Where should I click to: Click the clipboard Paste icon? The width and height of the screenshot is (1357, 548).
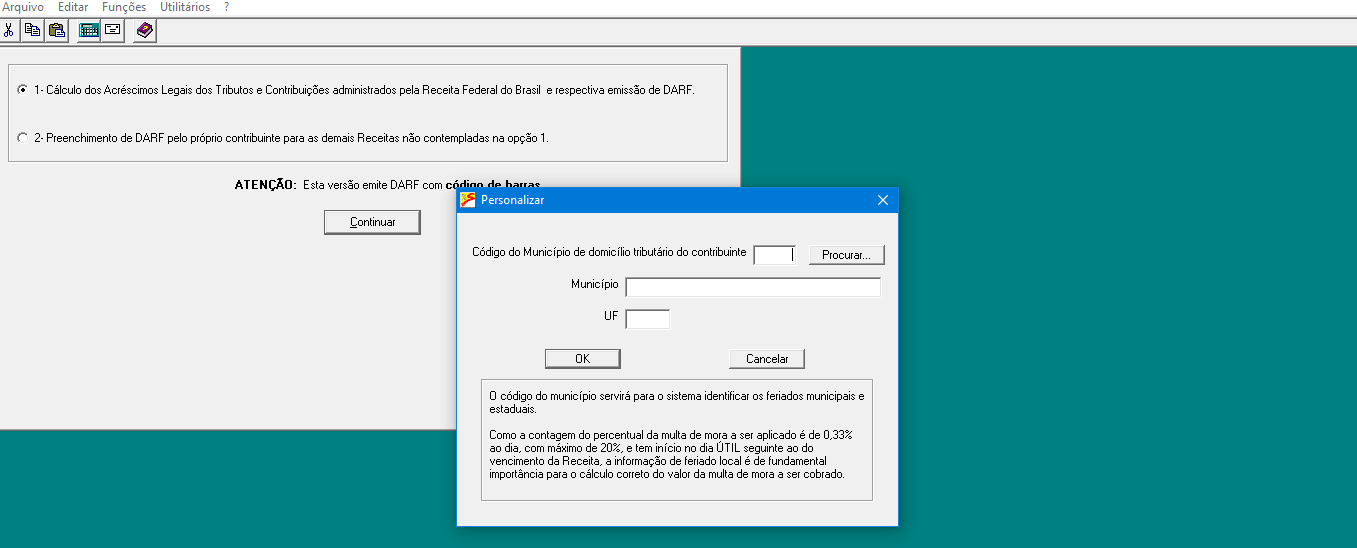[57, 30]
